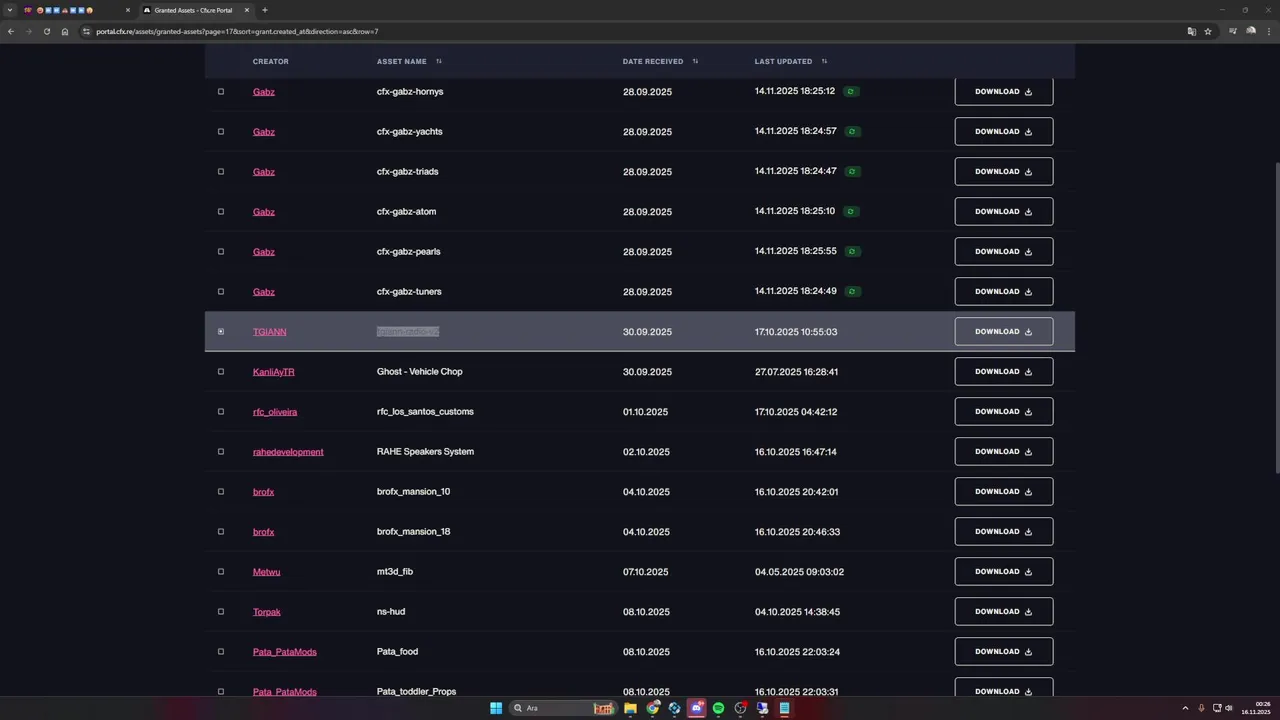Open the Metwu creator link
This screenshot has height=720, width=1280.
coord(266,572)
